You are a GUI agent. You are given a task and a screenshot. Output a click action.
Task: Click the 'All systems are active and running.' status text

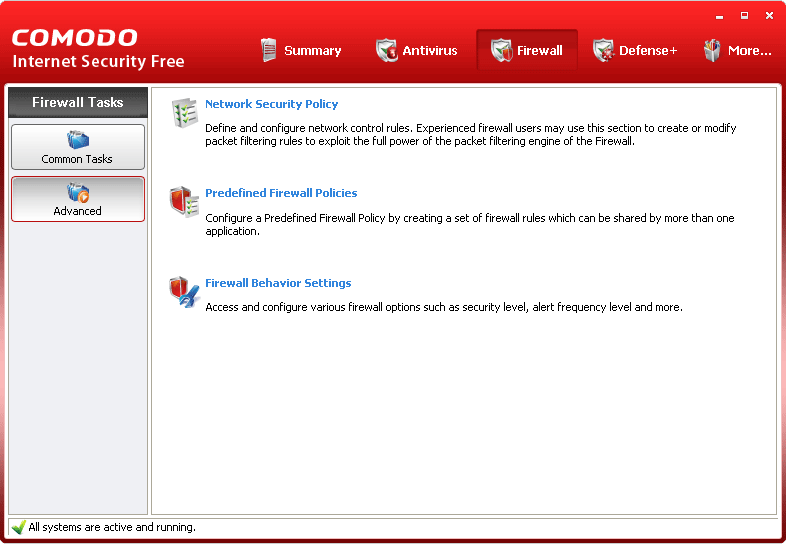coord(112,527)
